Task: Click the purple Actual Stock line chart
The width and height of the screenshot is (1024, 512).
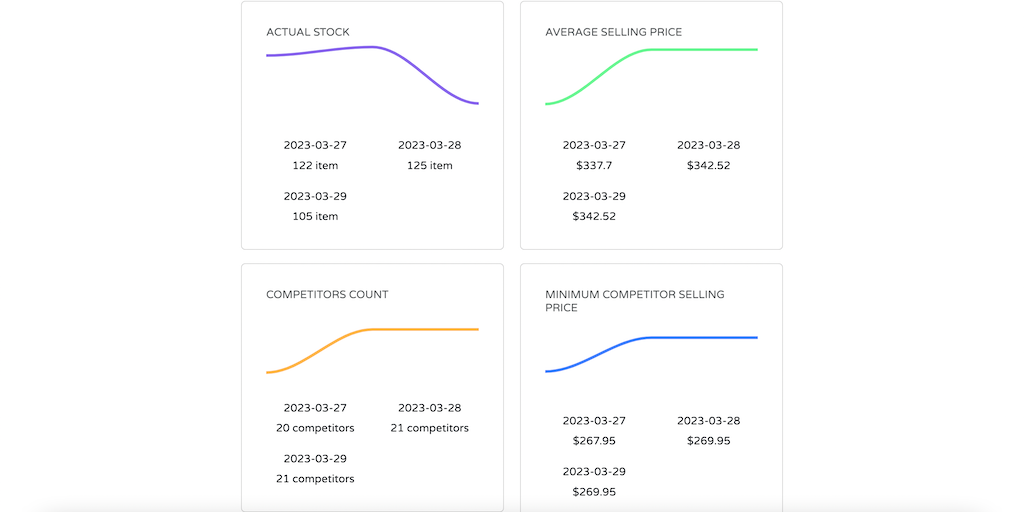Action: 372,76
